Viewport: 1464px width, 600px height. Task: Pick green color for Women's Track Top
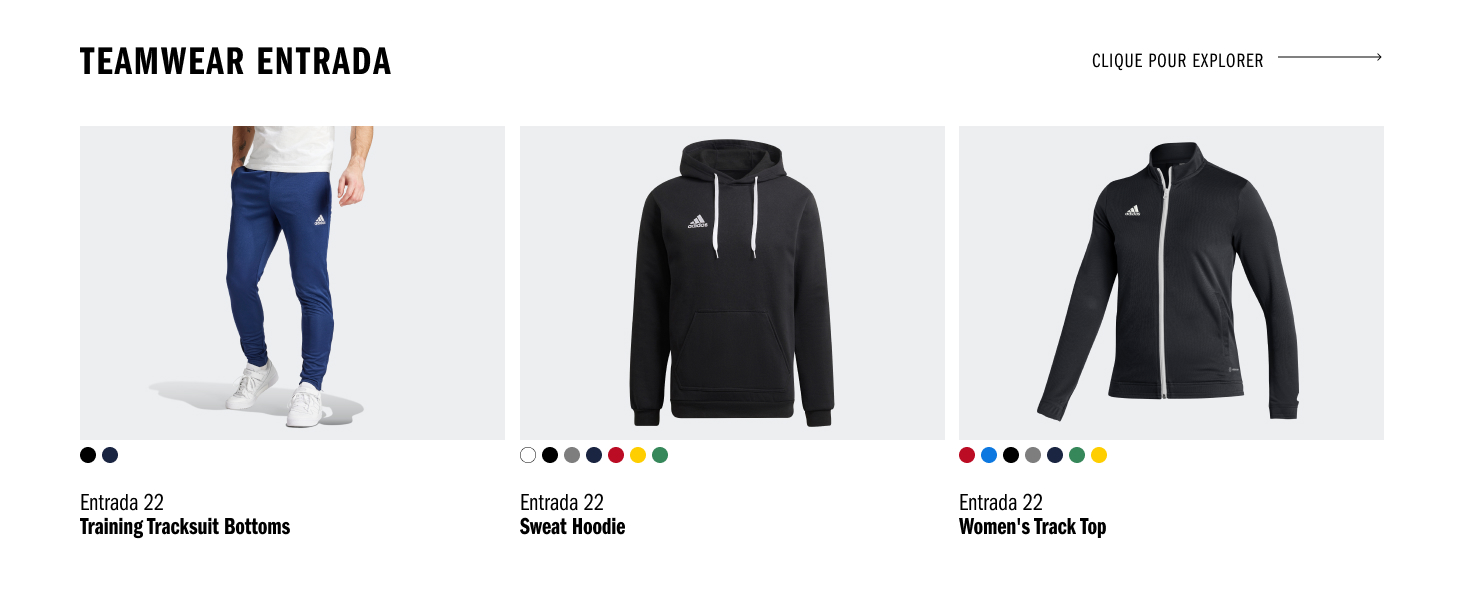click(x=1077, y=455)
